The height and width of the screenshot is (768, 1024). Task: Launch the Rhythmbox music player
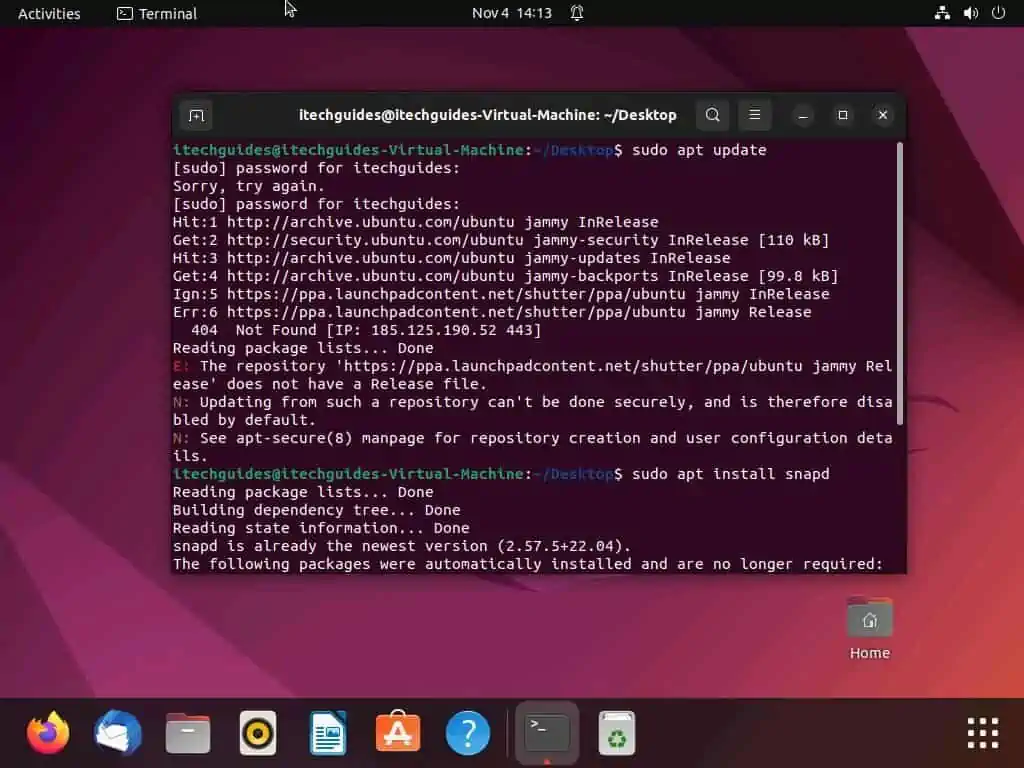pos(257,733)
